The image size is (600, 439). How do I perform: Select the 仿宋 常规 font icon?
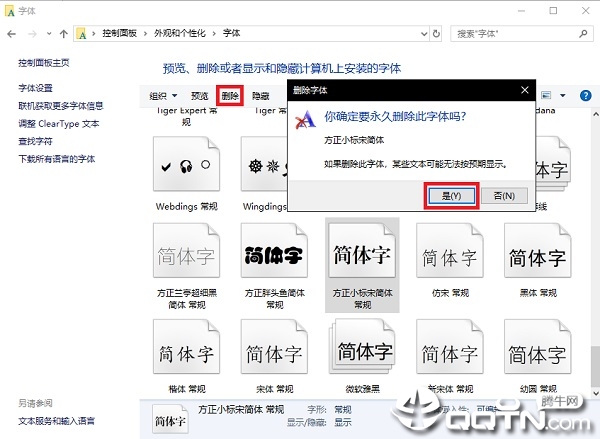tap(449, 255)
